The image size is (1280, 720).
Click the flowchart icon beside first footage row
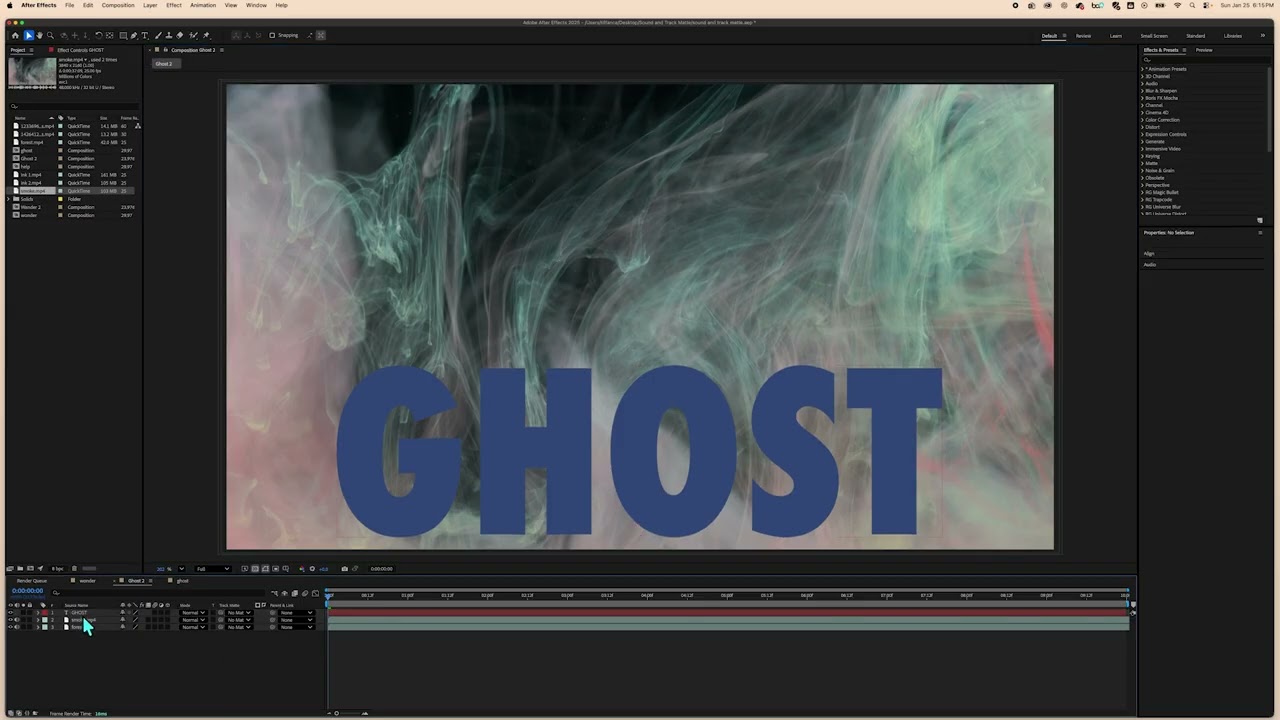pyautogui.click(x=138, y=126)
